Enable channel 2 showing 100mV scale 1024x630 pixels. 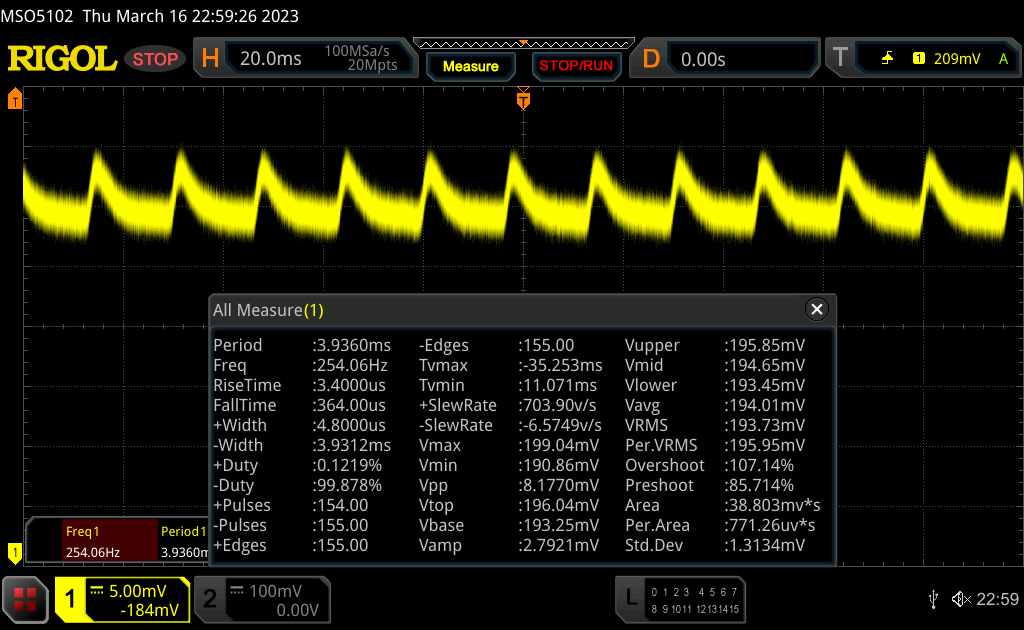click(210, 599)
